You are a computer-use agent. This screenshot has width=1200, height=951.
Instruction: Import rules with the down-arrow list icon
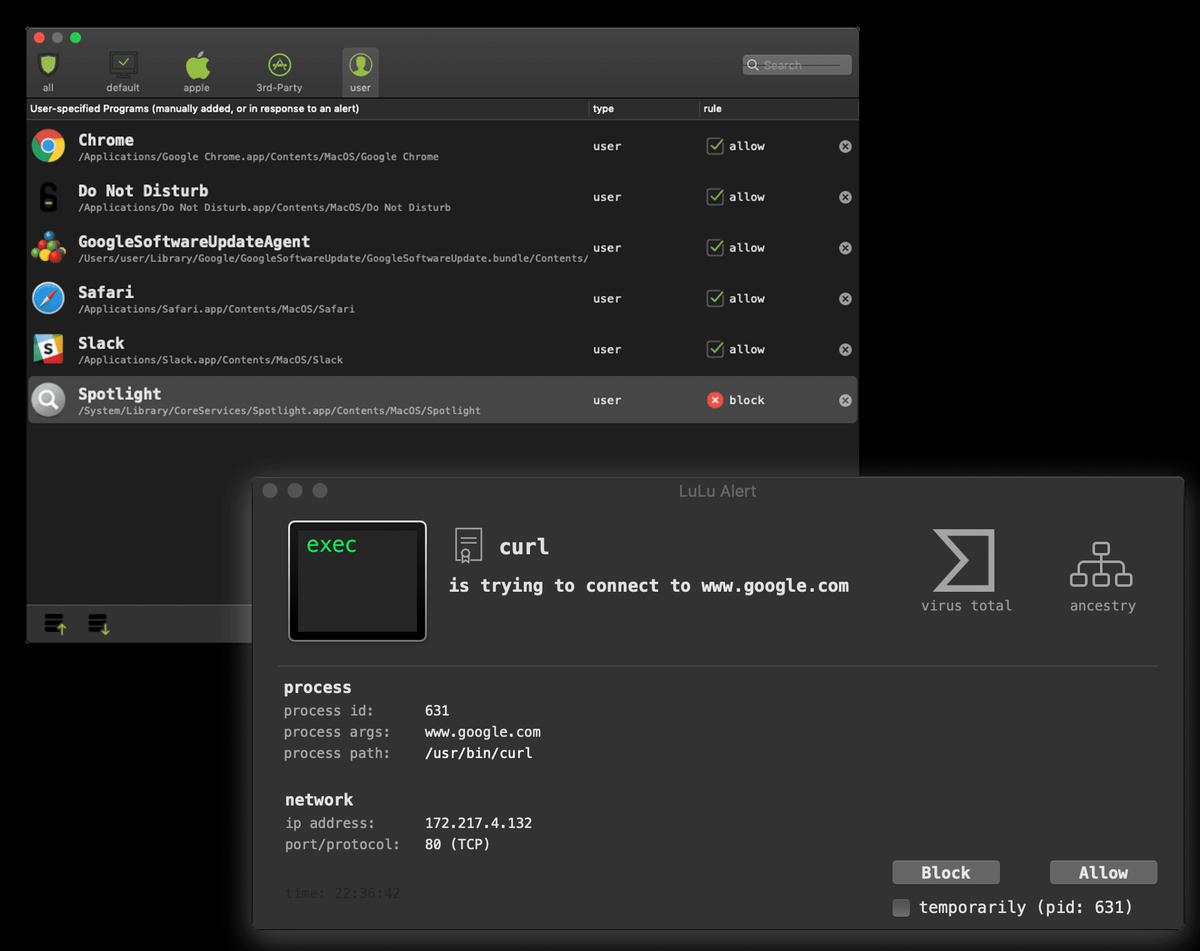click(98, 624)
